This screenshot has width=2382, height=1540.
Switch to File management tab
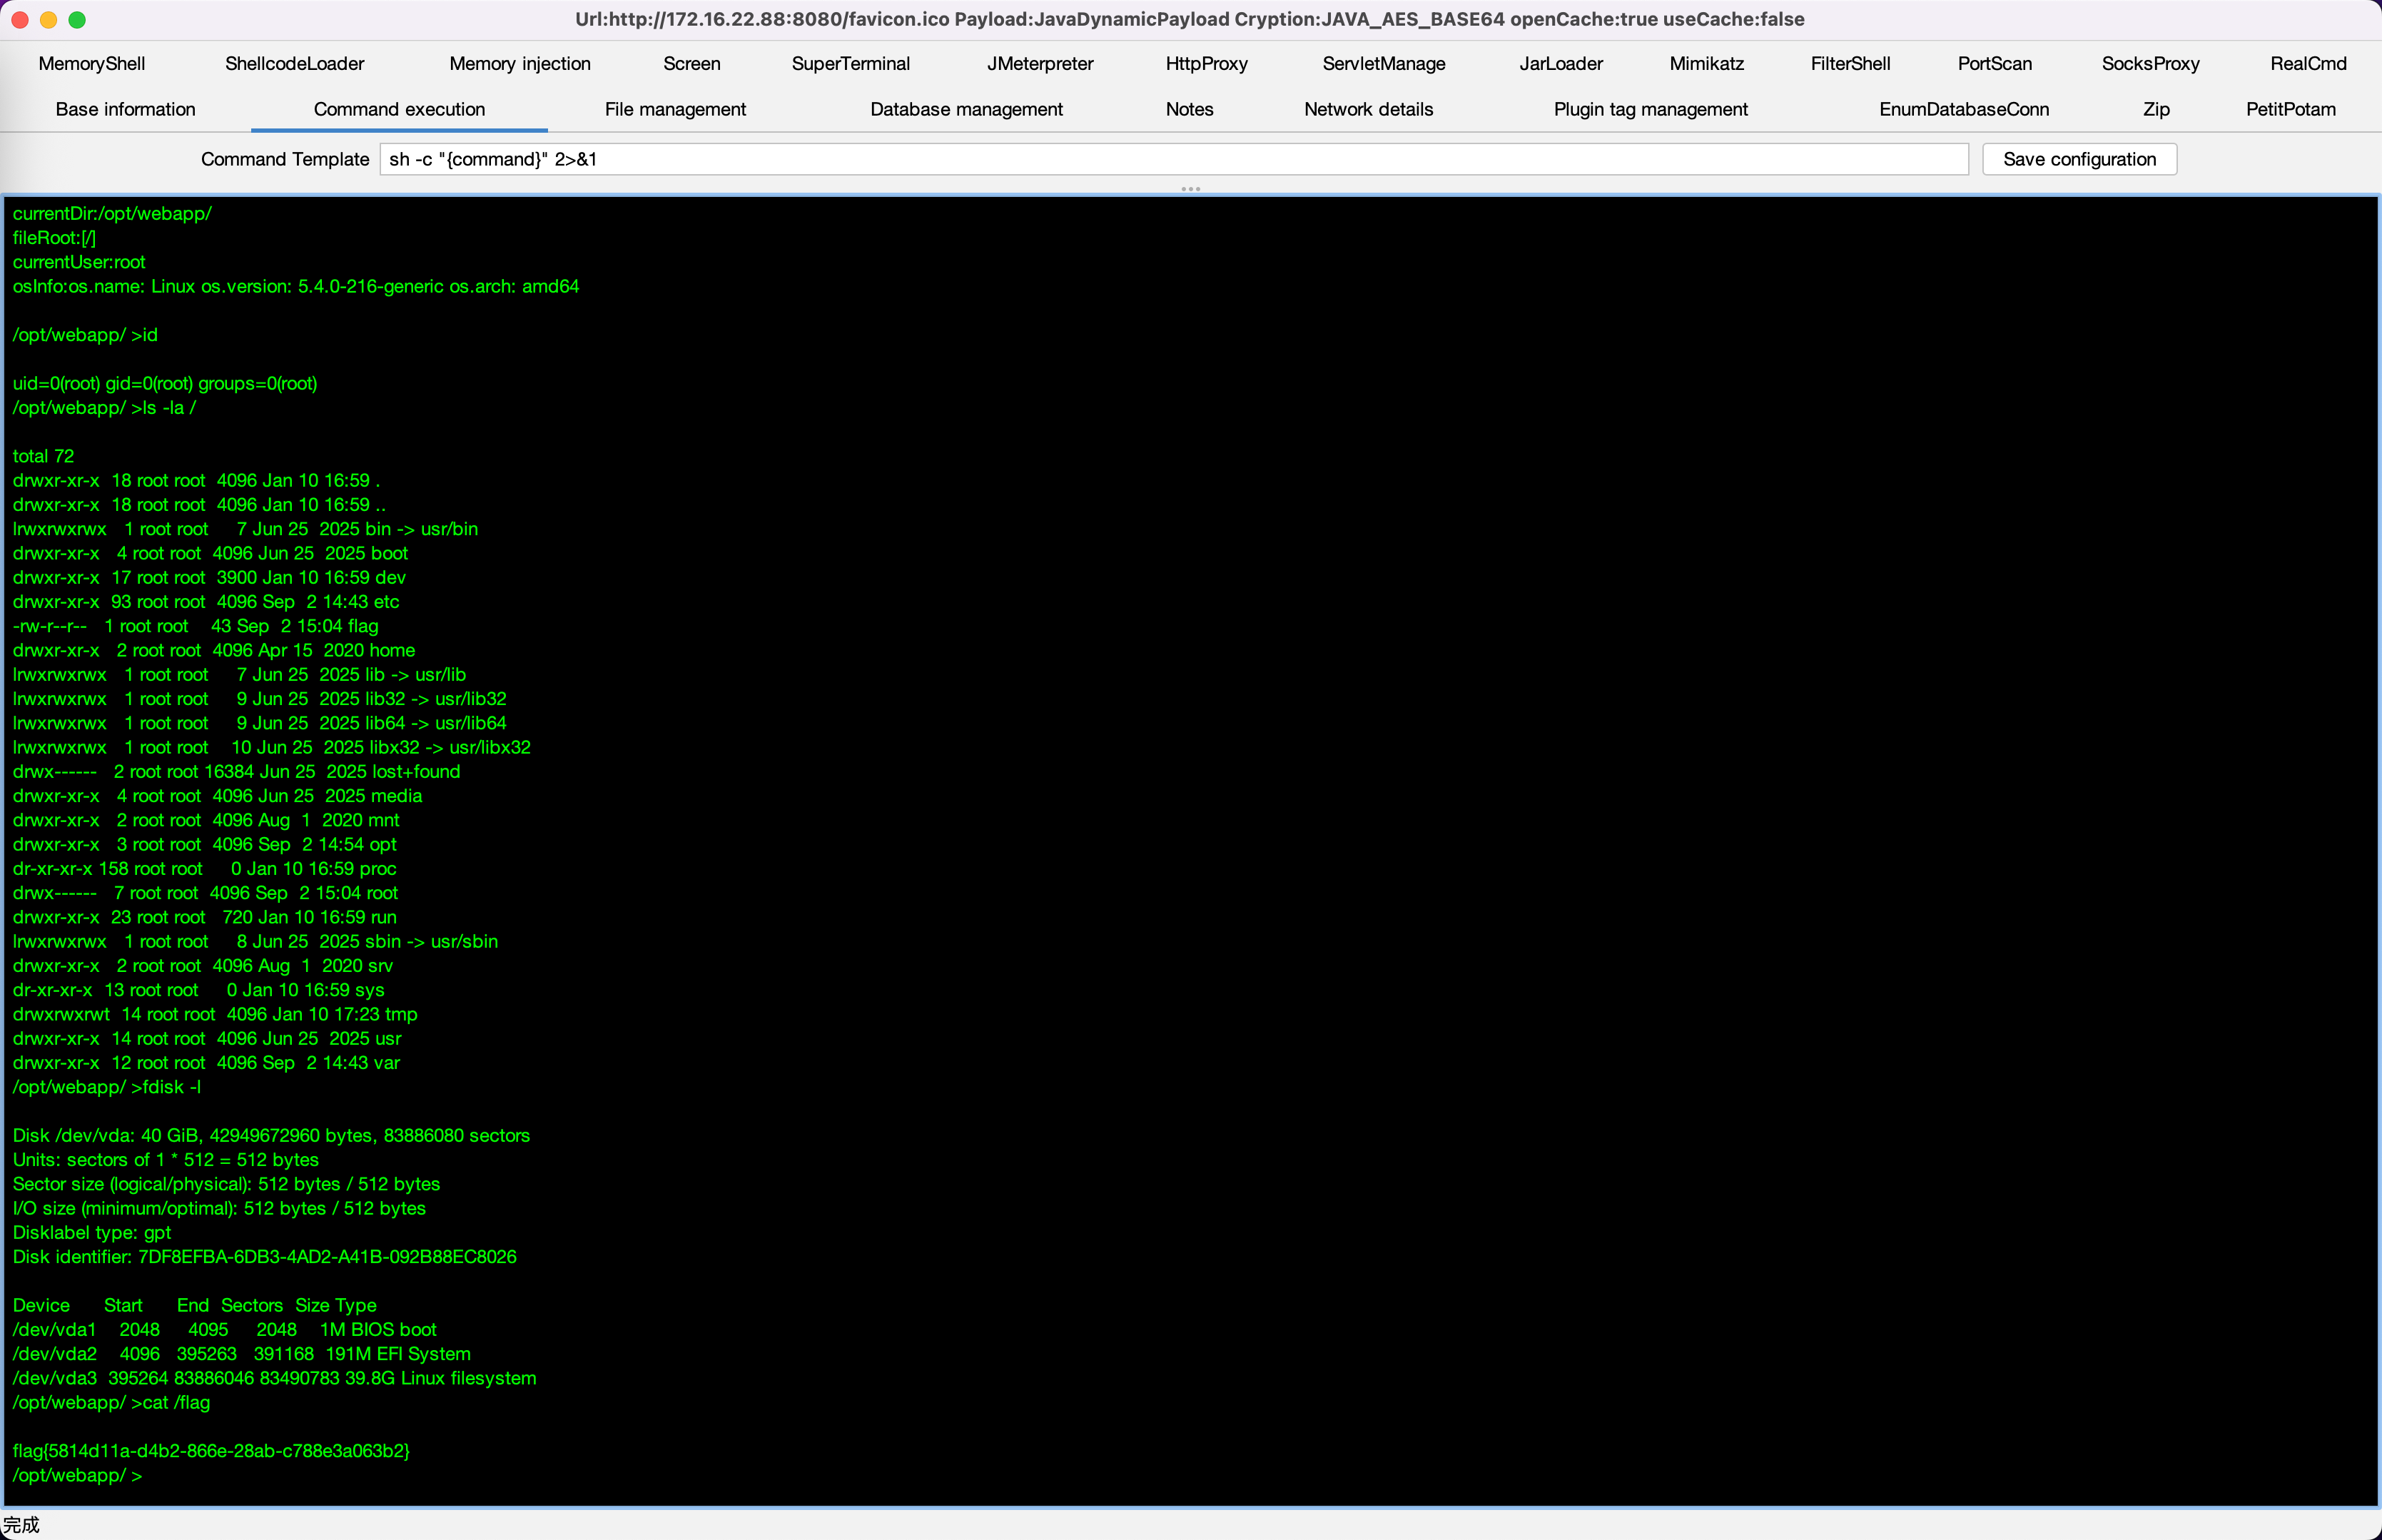pos(675,109)
